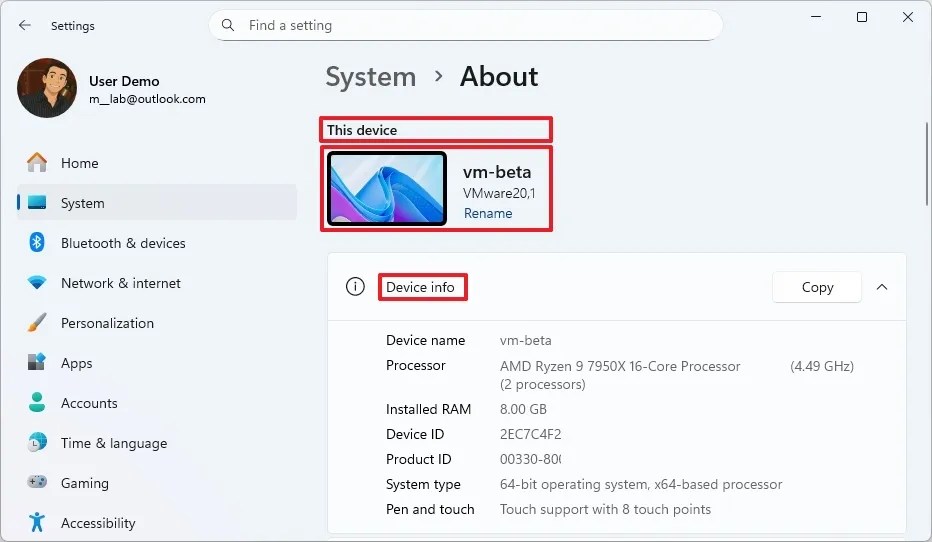Click the 64-bit operating system value
932x542 pixels.
[x=641, y=484]
